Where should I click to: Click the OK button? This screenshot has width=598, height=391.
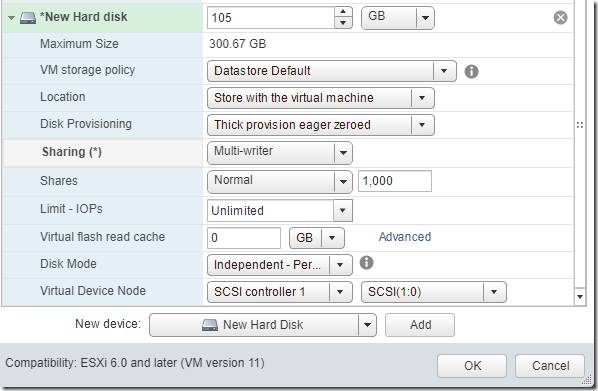(472, 366)
